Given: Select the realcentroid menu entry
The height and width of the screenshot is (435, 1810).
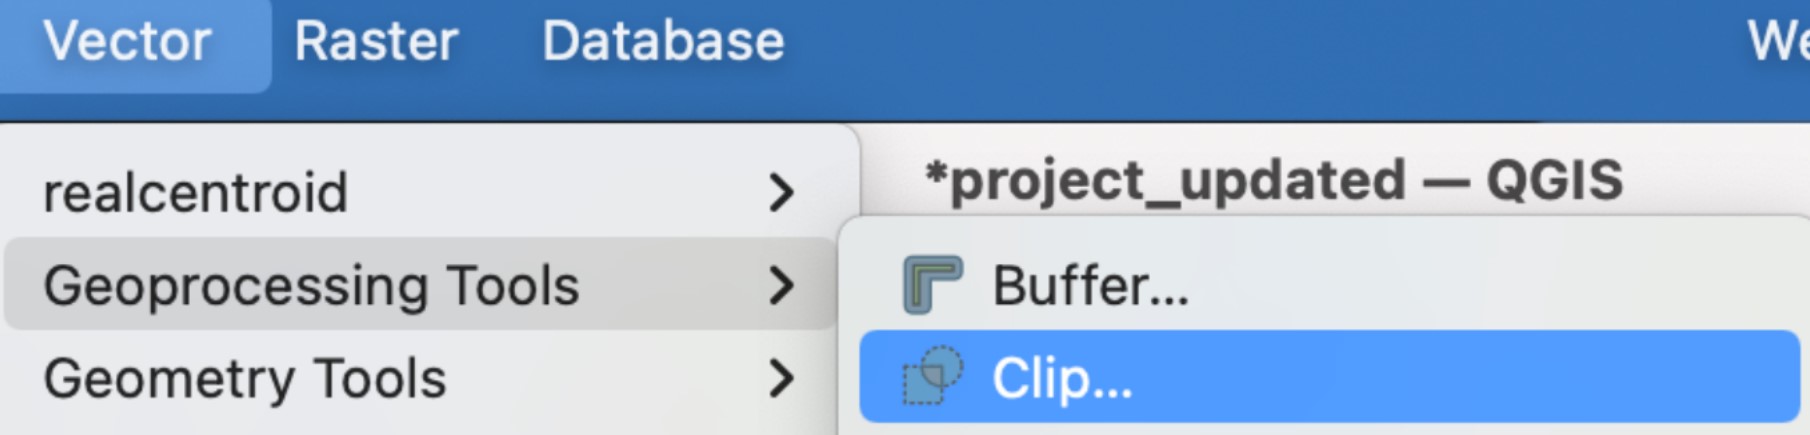Looking at the screenshot, I should 196,192.
